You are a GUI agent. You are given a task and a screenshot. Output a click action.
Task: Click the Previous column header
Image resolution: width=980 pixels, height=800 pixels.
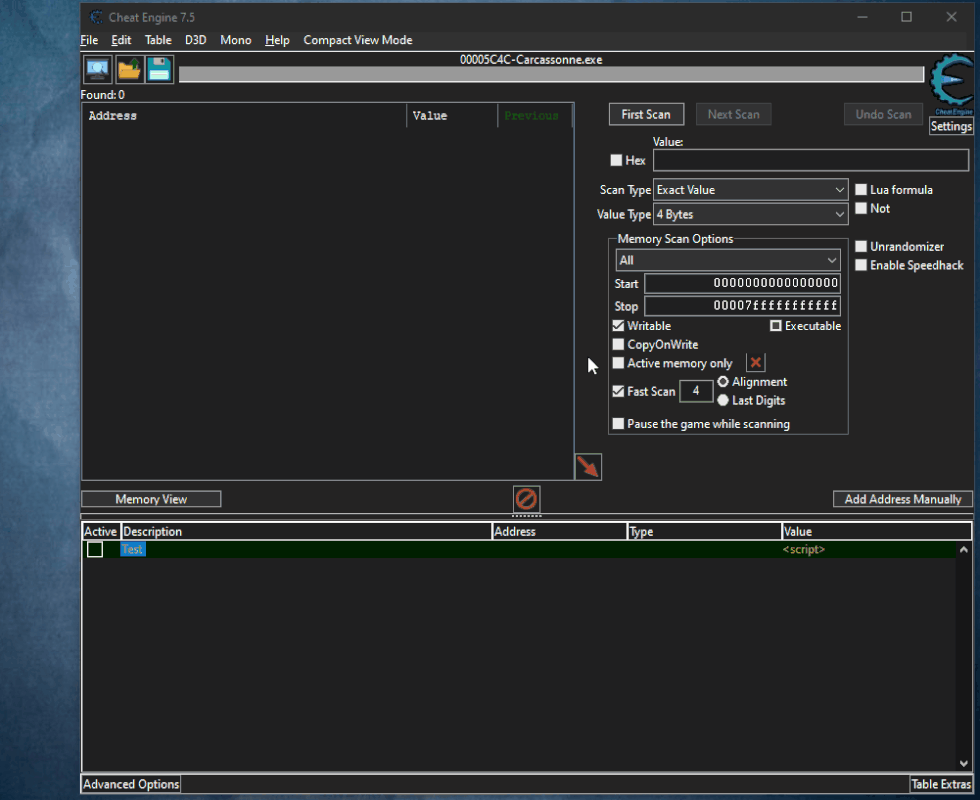(x=535, y=116)
